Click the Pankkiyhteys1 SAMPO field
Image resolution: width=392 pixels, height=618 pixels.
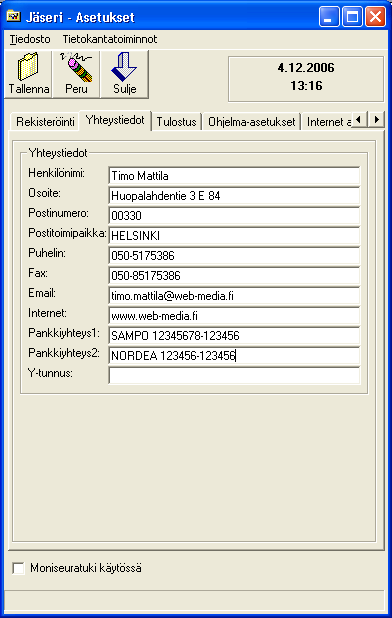pos(234,335)
